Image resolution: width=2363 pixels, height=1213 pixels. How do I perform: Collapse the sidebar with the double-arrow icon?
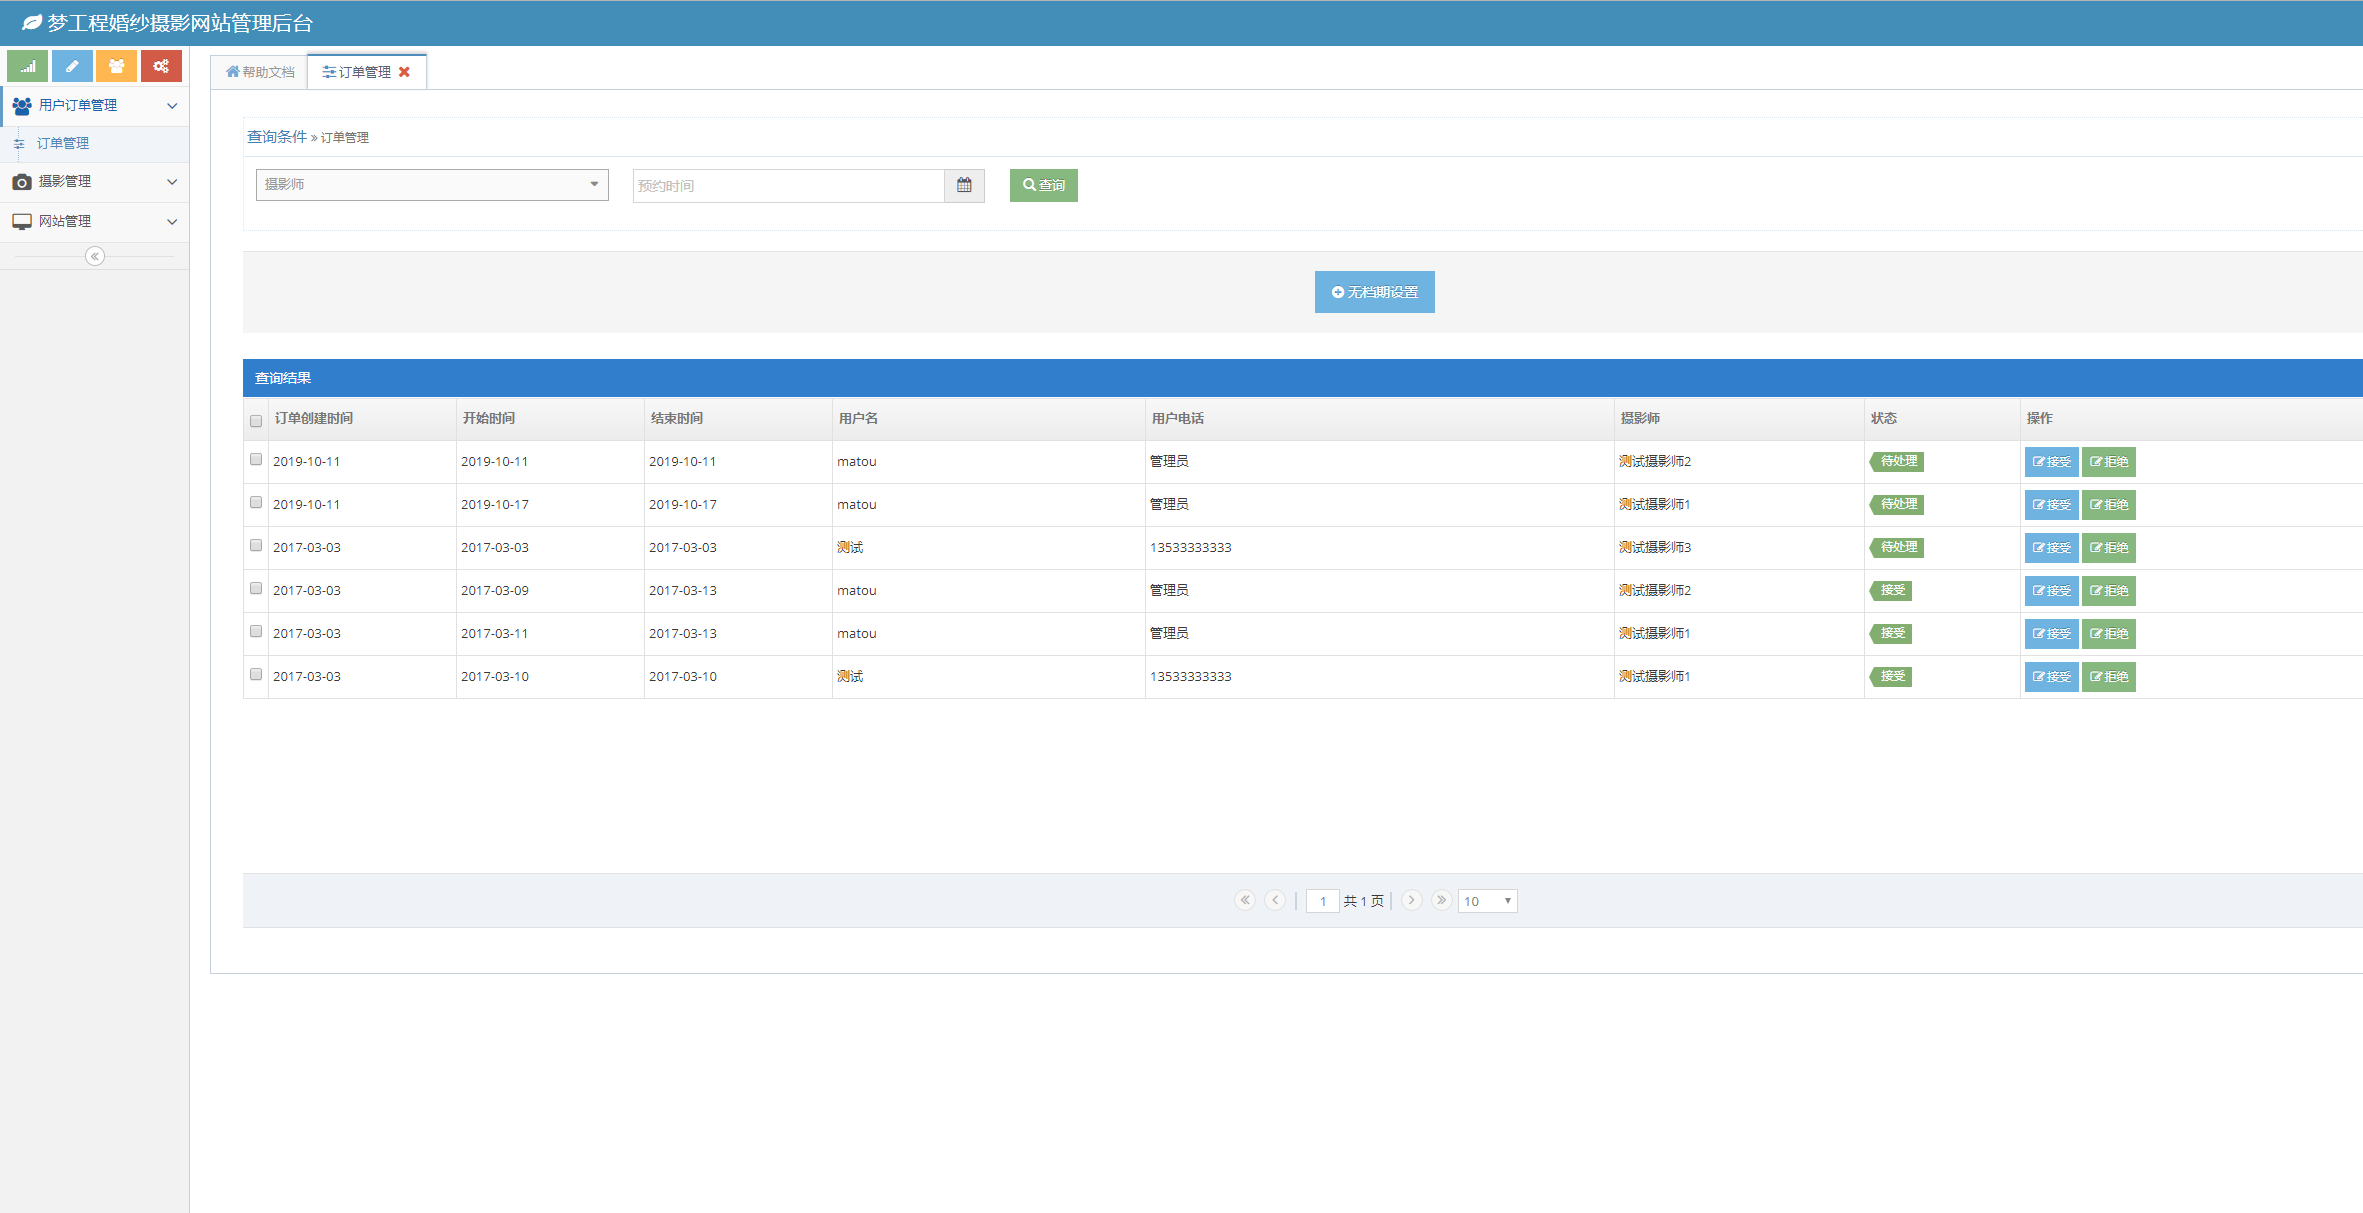[95, 256]
